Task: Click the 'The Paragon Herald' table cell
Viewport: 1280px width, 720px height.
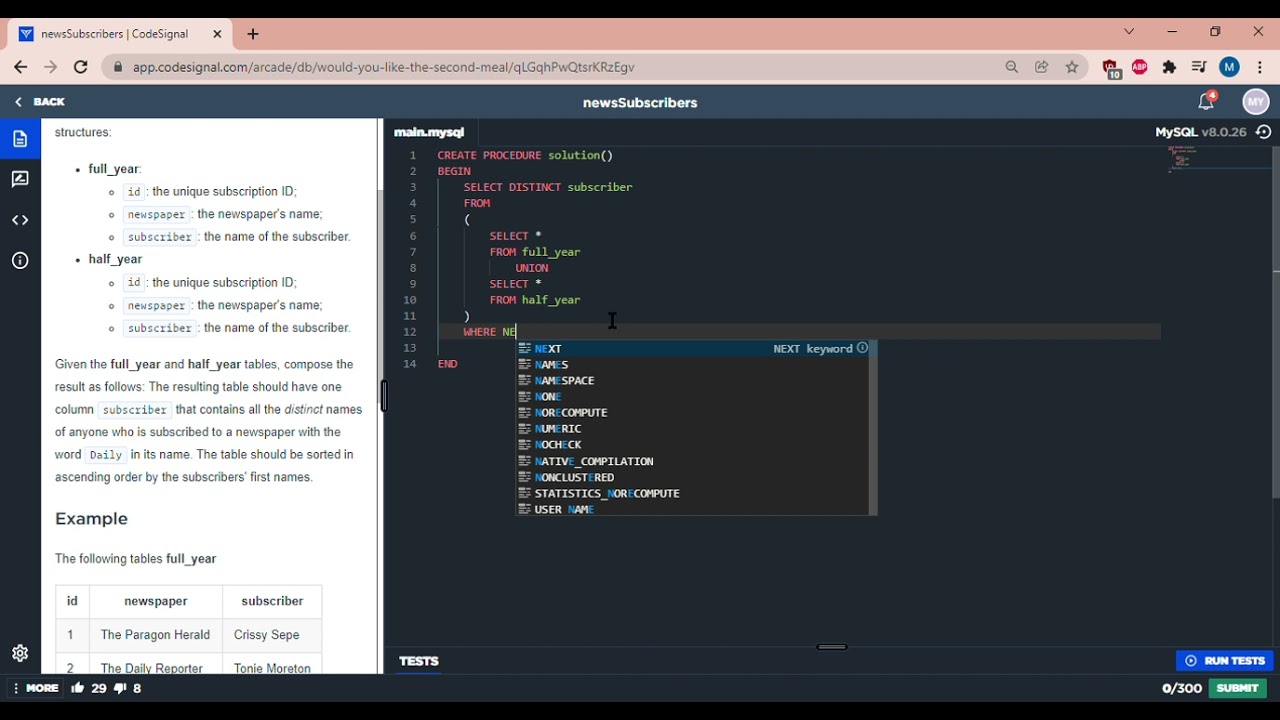Action: 156,635
